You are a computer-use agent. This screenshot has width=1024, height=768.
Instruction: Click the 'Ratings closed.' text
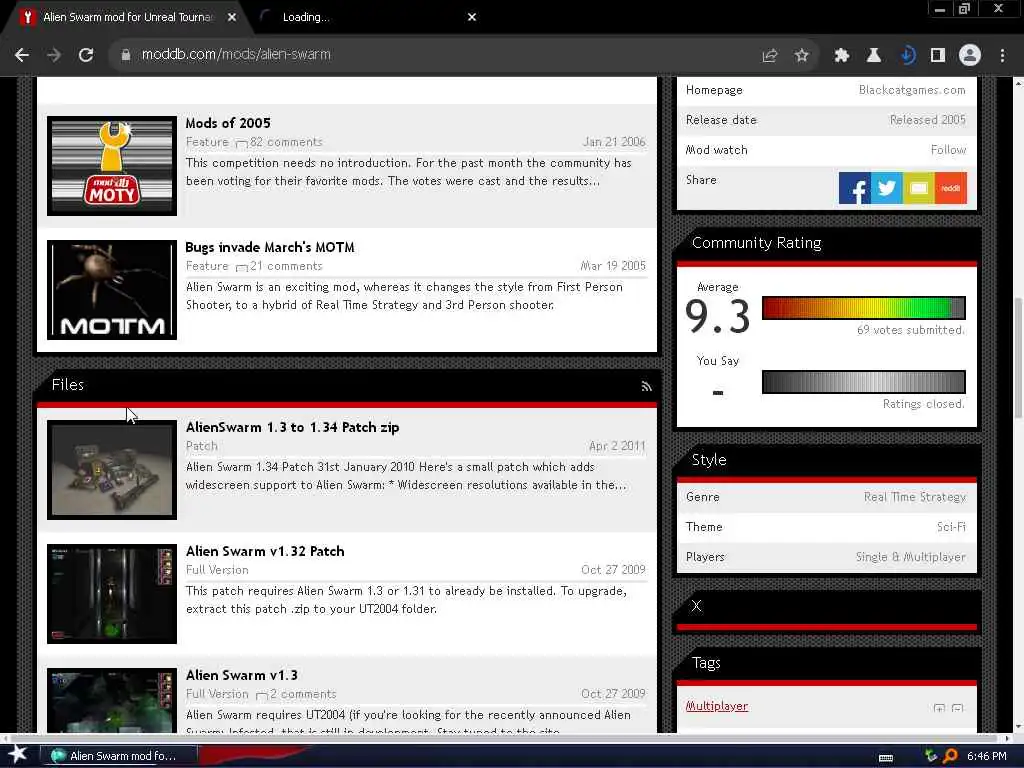click(923, 404)
